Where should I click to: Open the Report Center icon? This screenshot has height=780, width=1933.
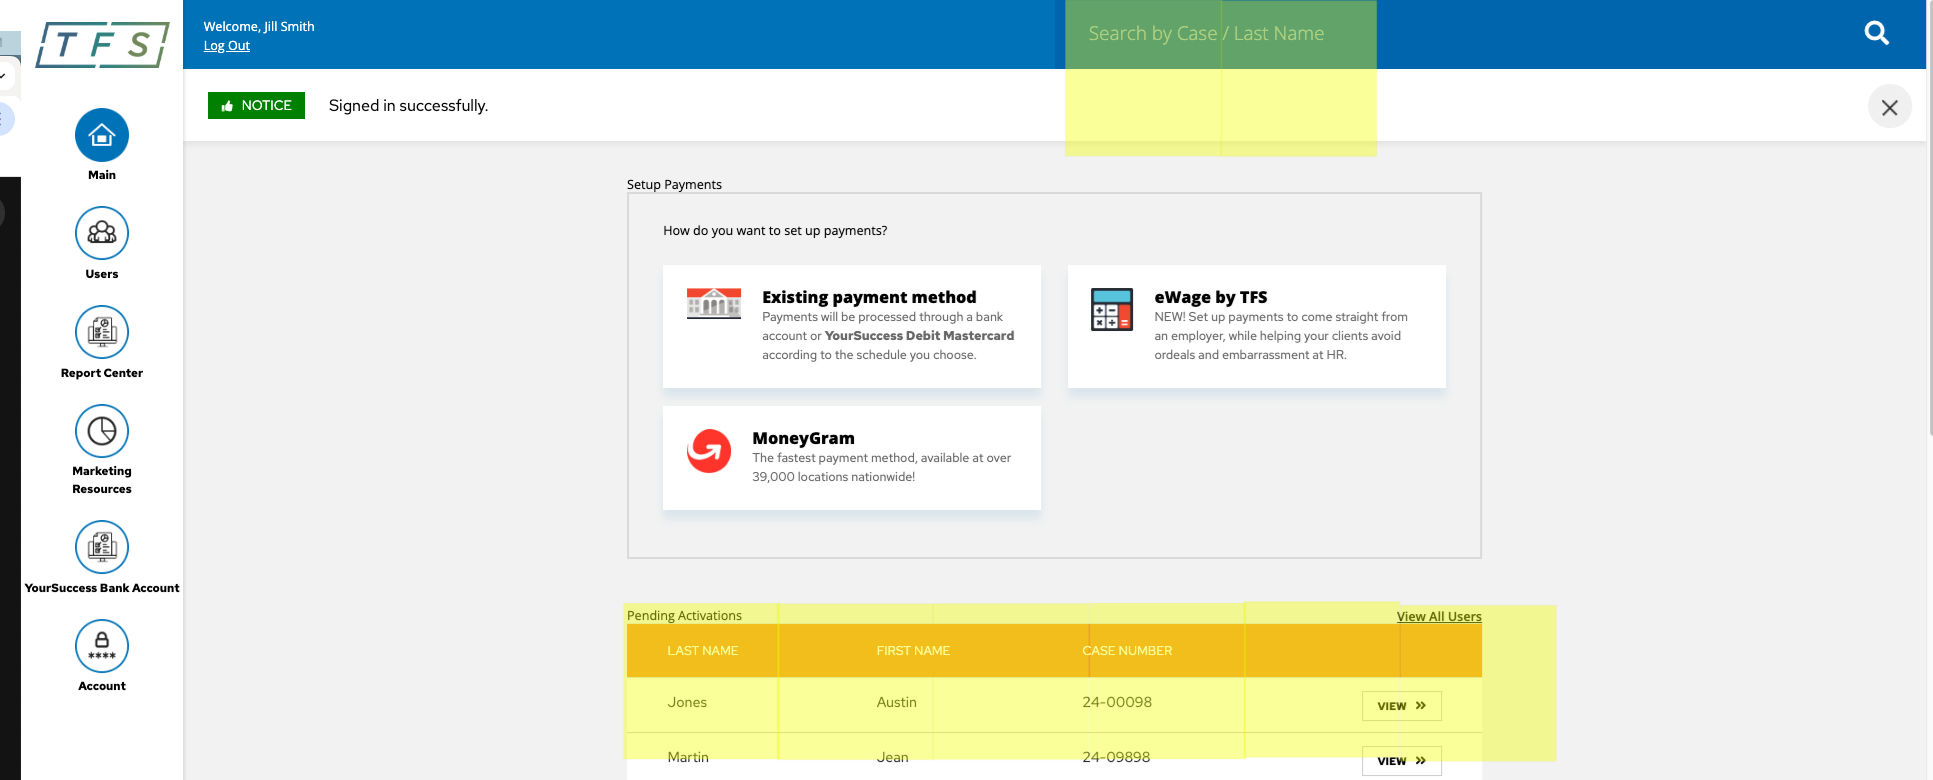(x=102, y=332)
